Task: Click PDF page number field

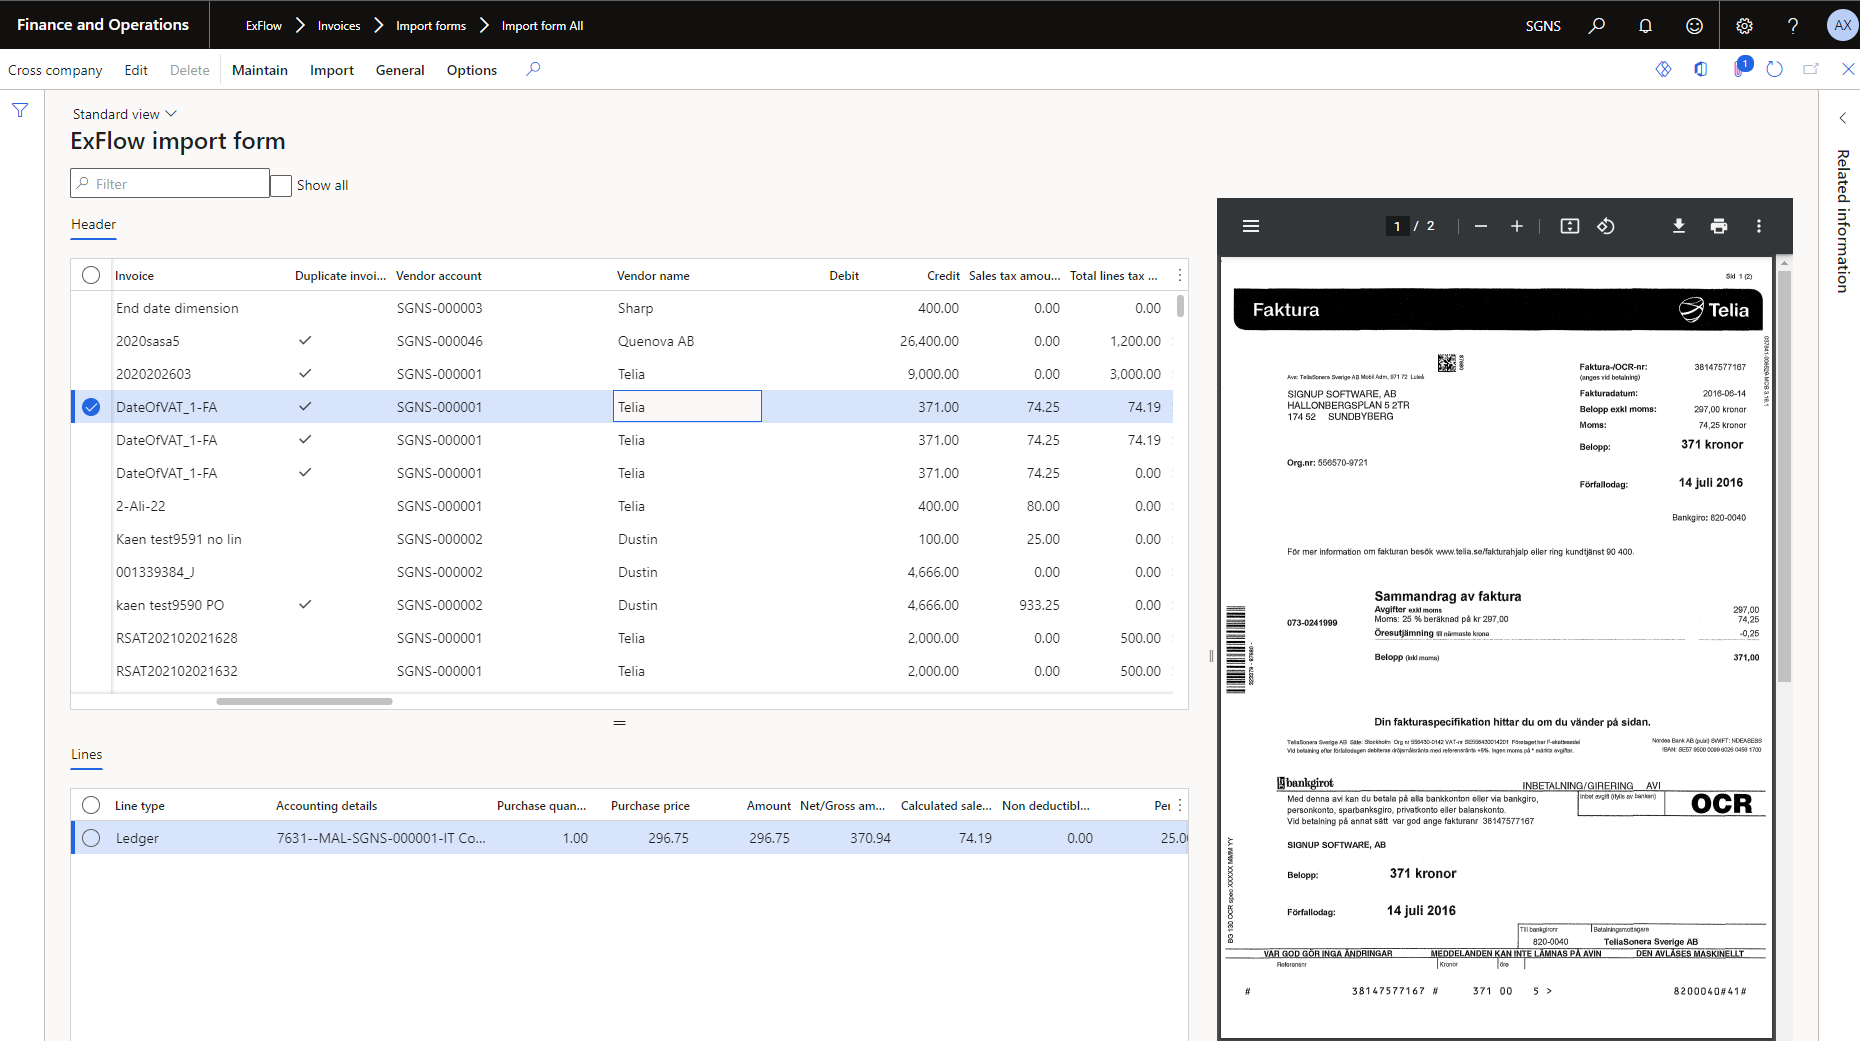Action: tap(1397, 226)
